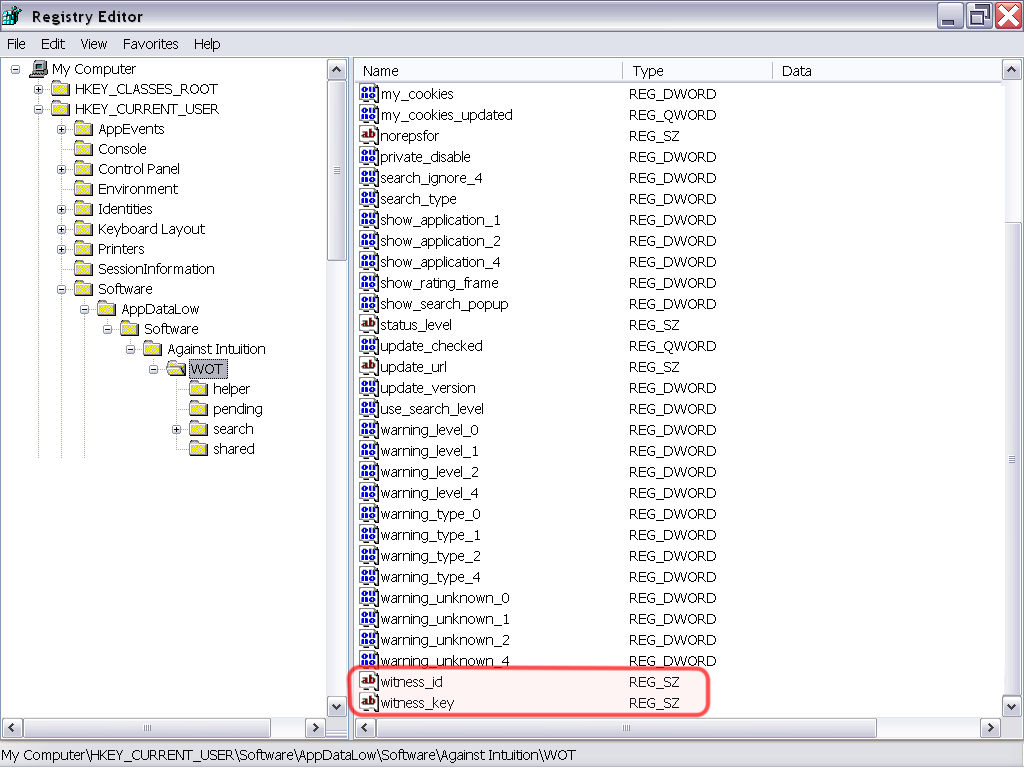Expand the AppEvents key
The width and height of the screenshot is (1024, 768).
61,129
